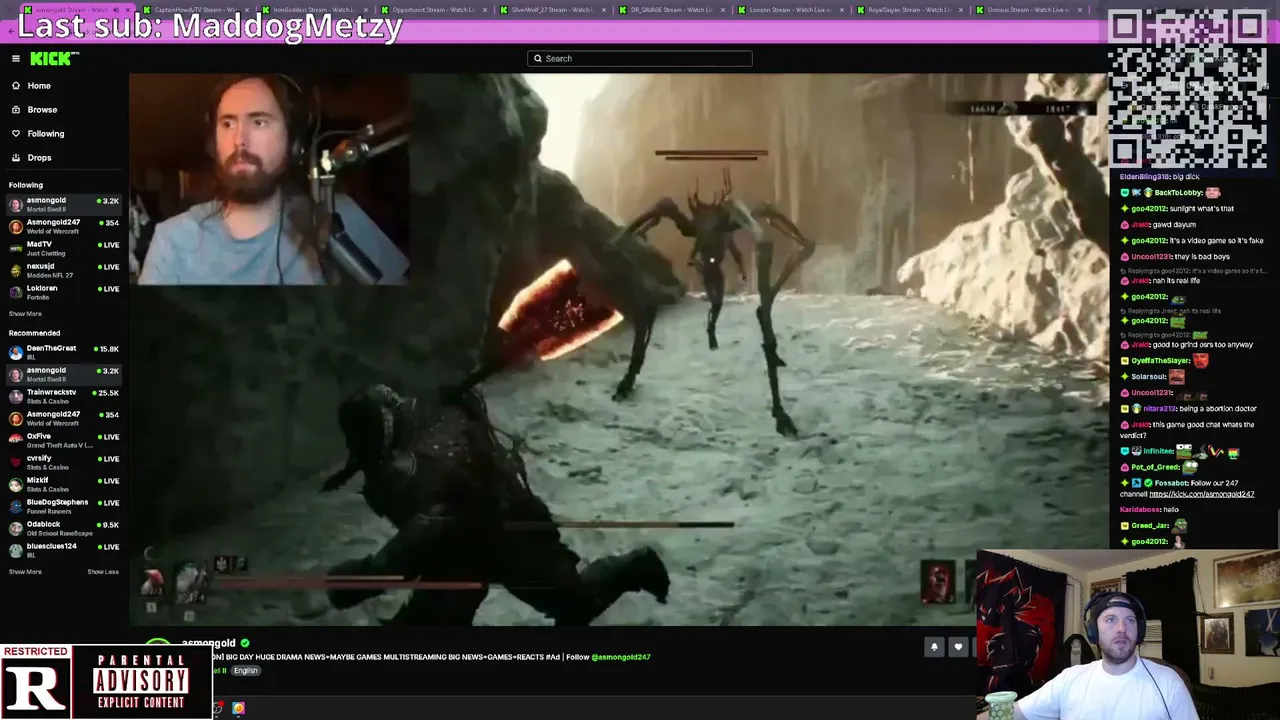Open MadTV channel avatar

coord(16,249)
